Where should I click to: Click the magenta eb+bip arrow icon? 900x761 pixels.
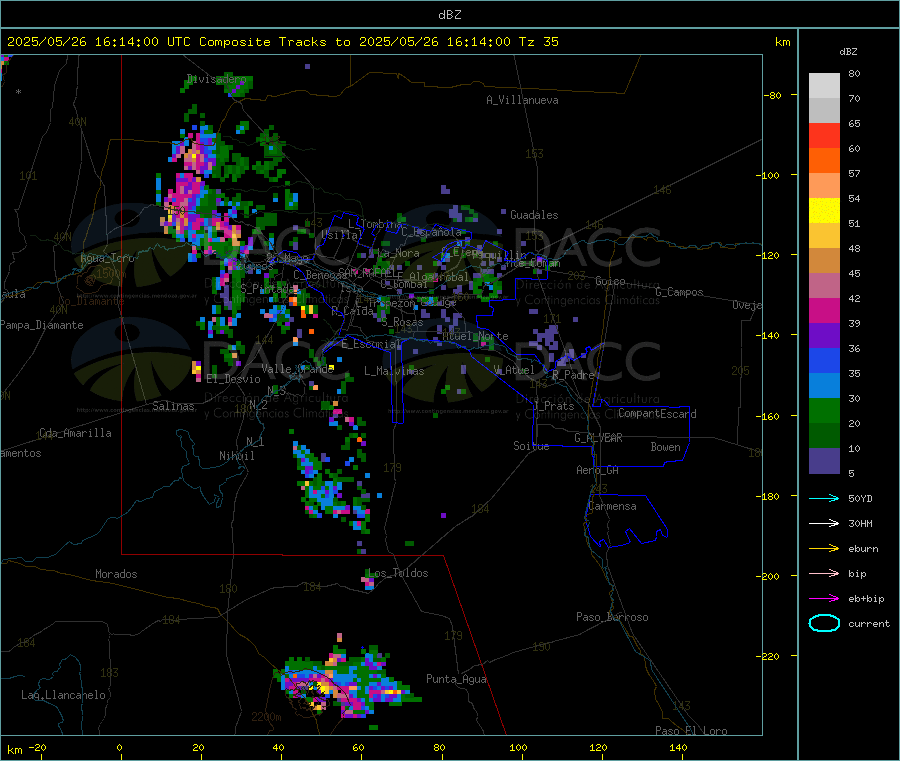824,599
